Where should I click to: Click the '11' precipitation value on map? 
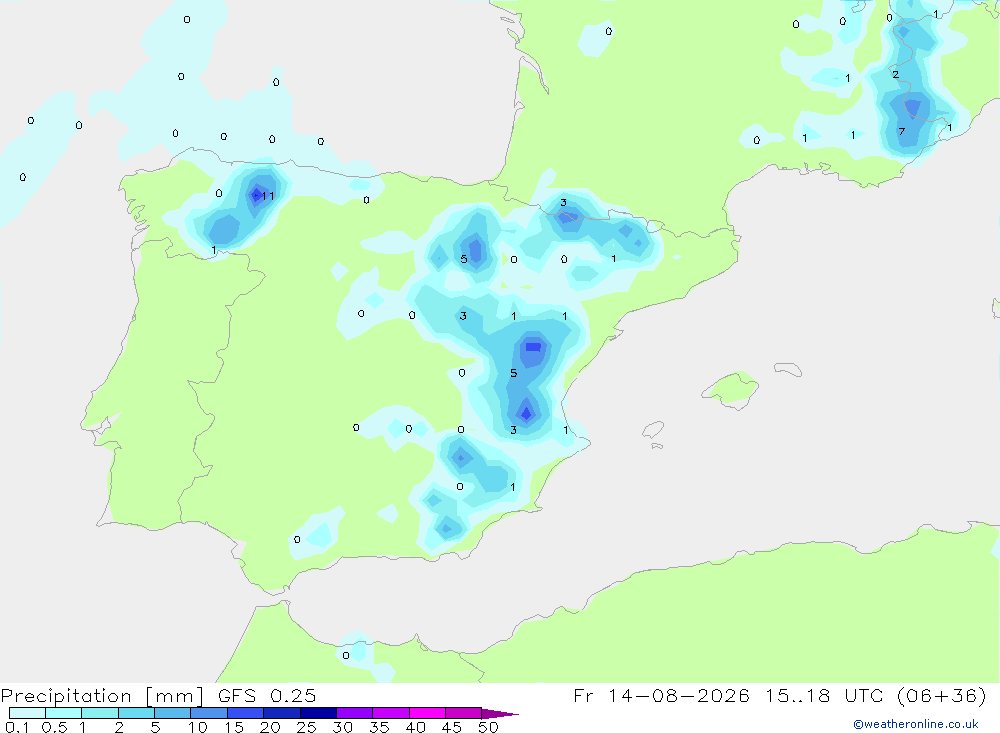tap(268, 196)
